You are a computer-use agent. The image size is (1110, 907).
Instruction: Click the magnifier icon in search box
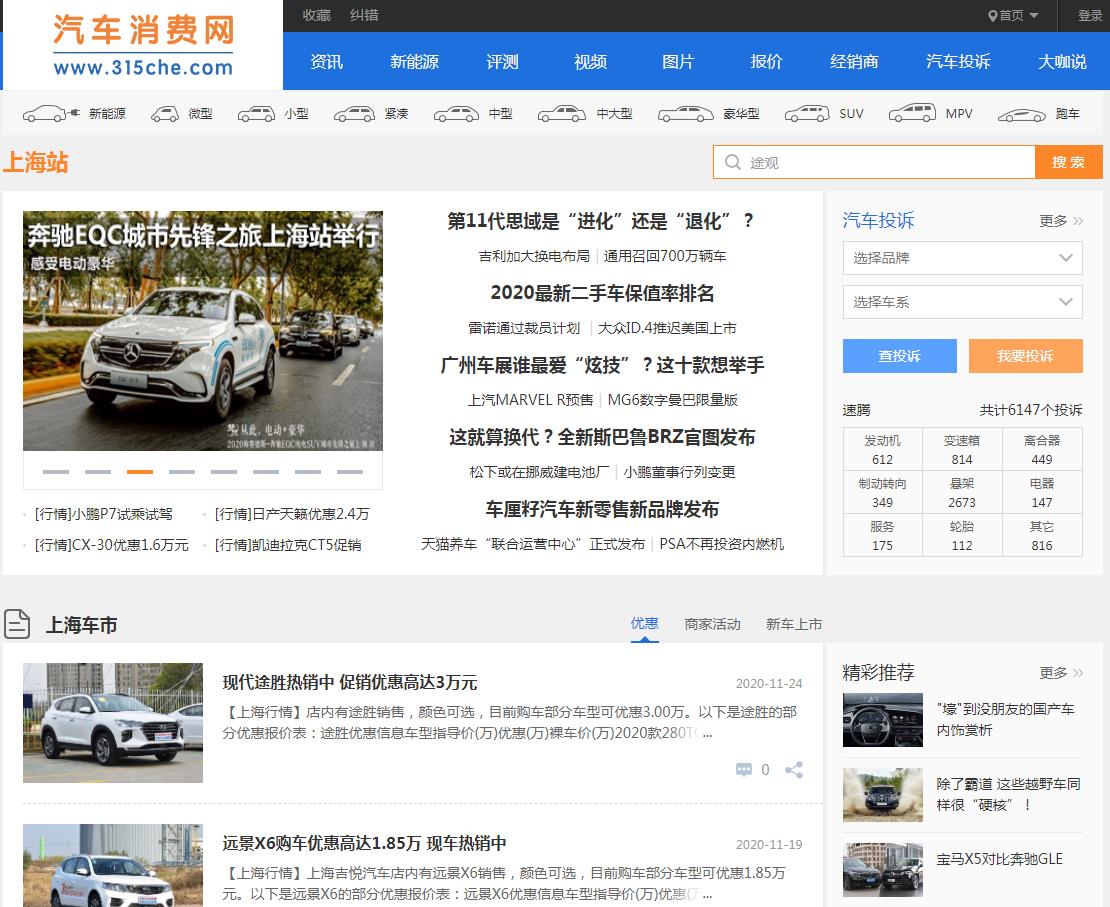tap(733, 162)
